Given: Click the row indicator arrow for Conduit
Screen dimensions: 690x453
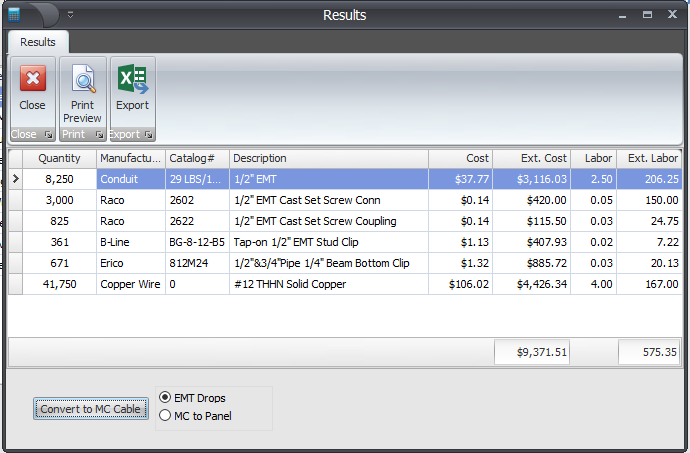Looking at the screenshot, I should click(x=15, y=179).
